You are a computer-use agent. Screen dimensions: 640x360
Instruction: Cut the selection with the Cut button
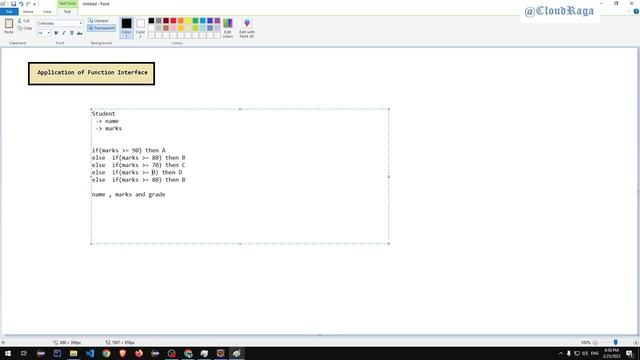tap(24, 21)
